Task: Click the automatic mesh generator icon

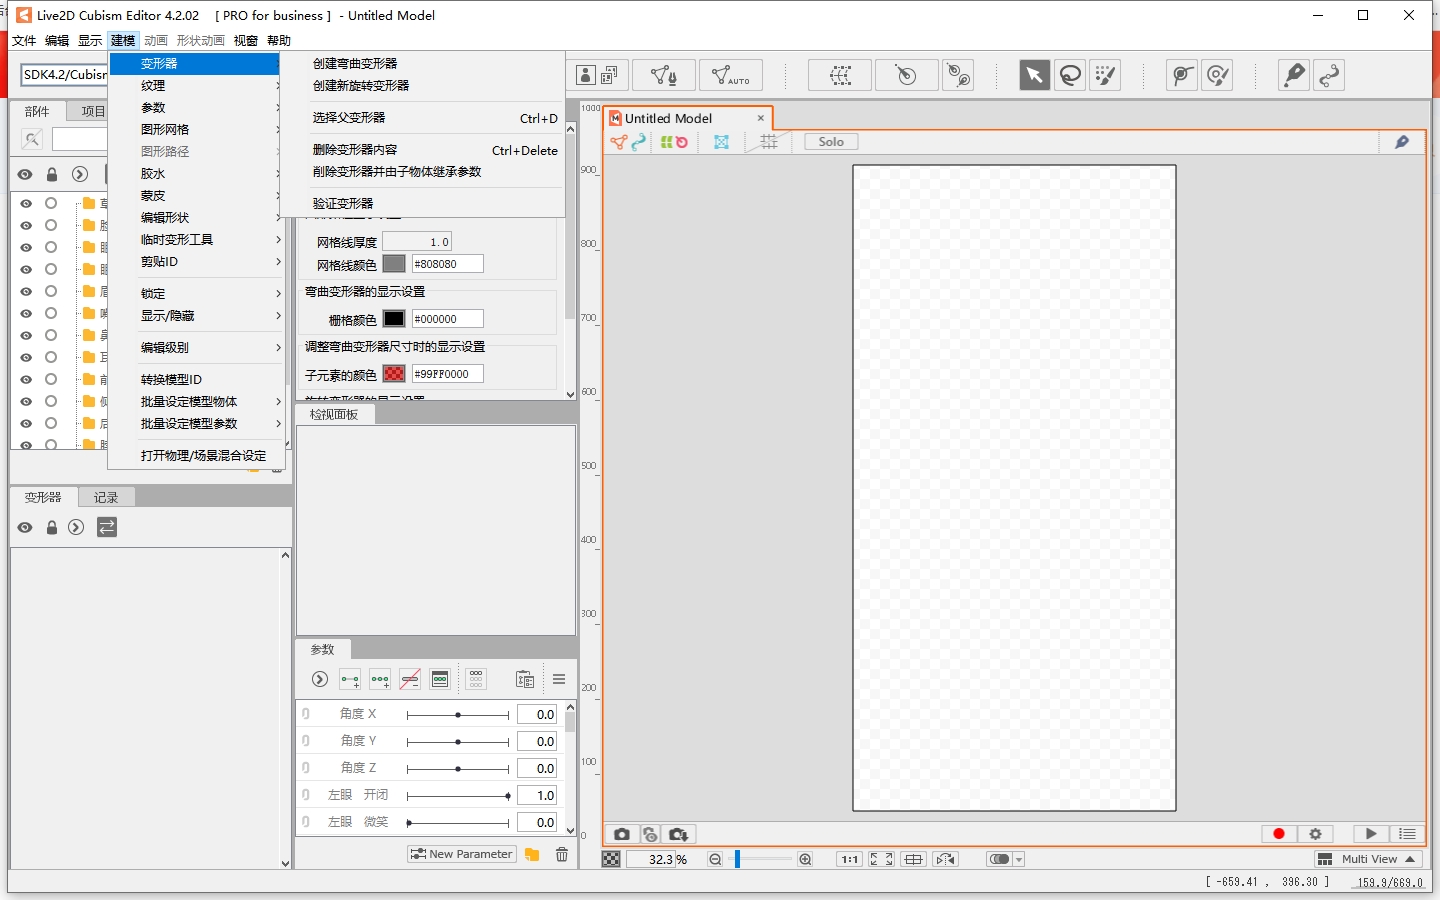Action: [731, 75]
